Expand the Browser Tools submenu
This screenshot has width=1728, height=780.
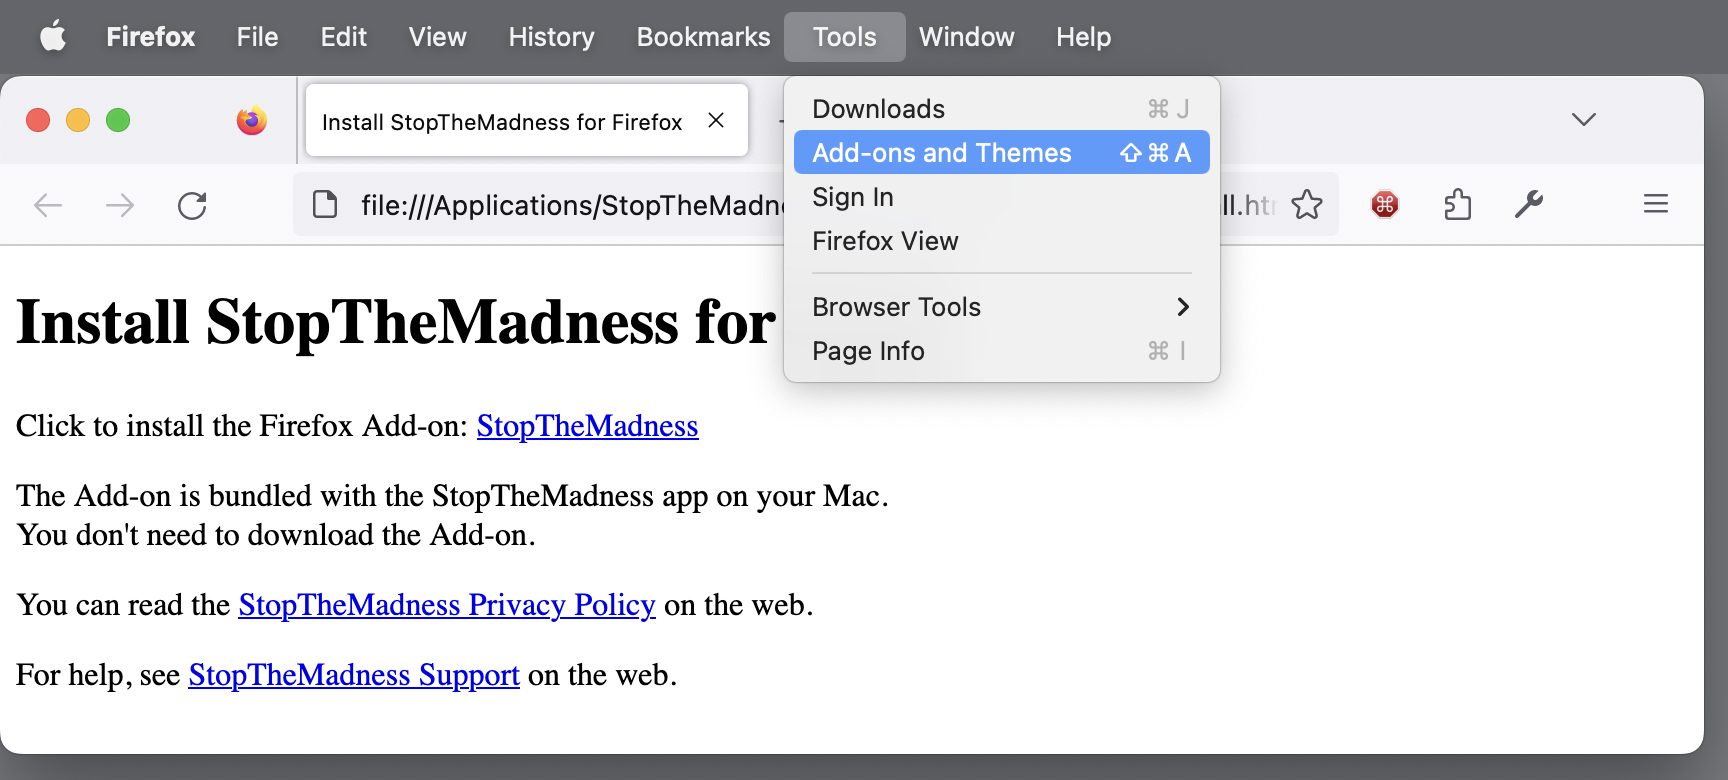point(1000,307)
